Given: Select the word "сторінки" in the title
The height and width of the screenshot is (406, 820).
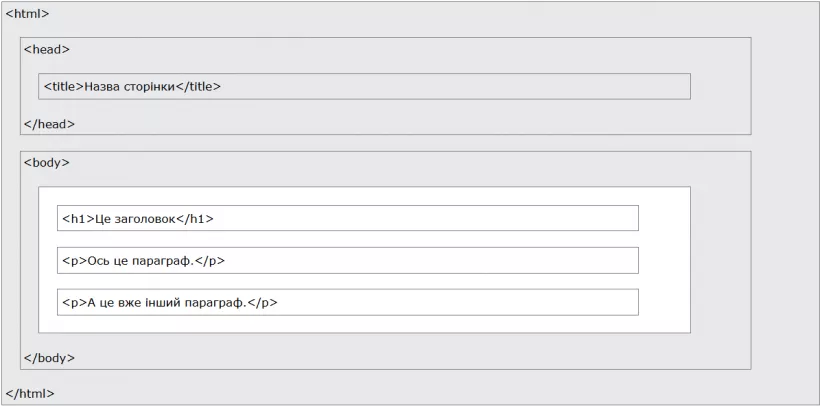Looking at the screenshot, I should click(149, 86).
